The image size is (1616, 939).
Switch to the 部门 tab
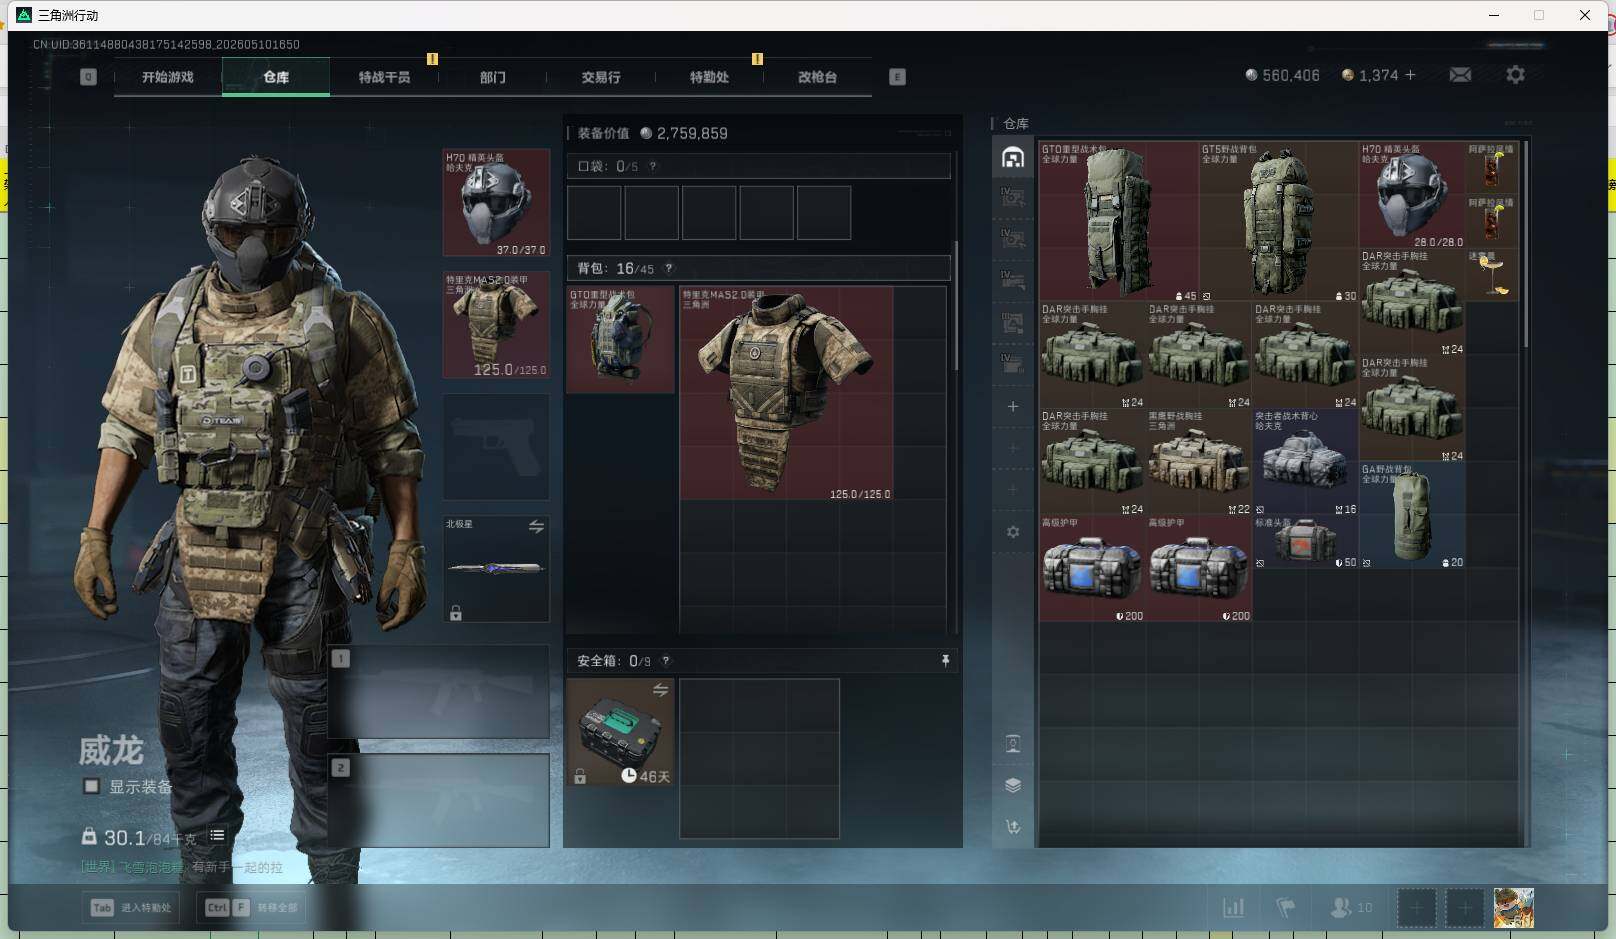click(492, 77)
